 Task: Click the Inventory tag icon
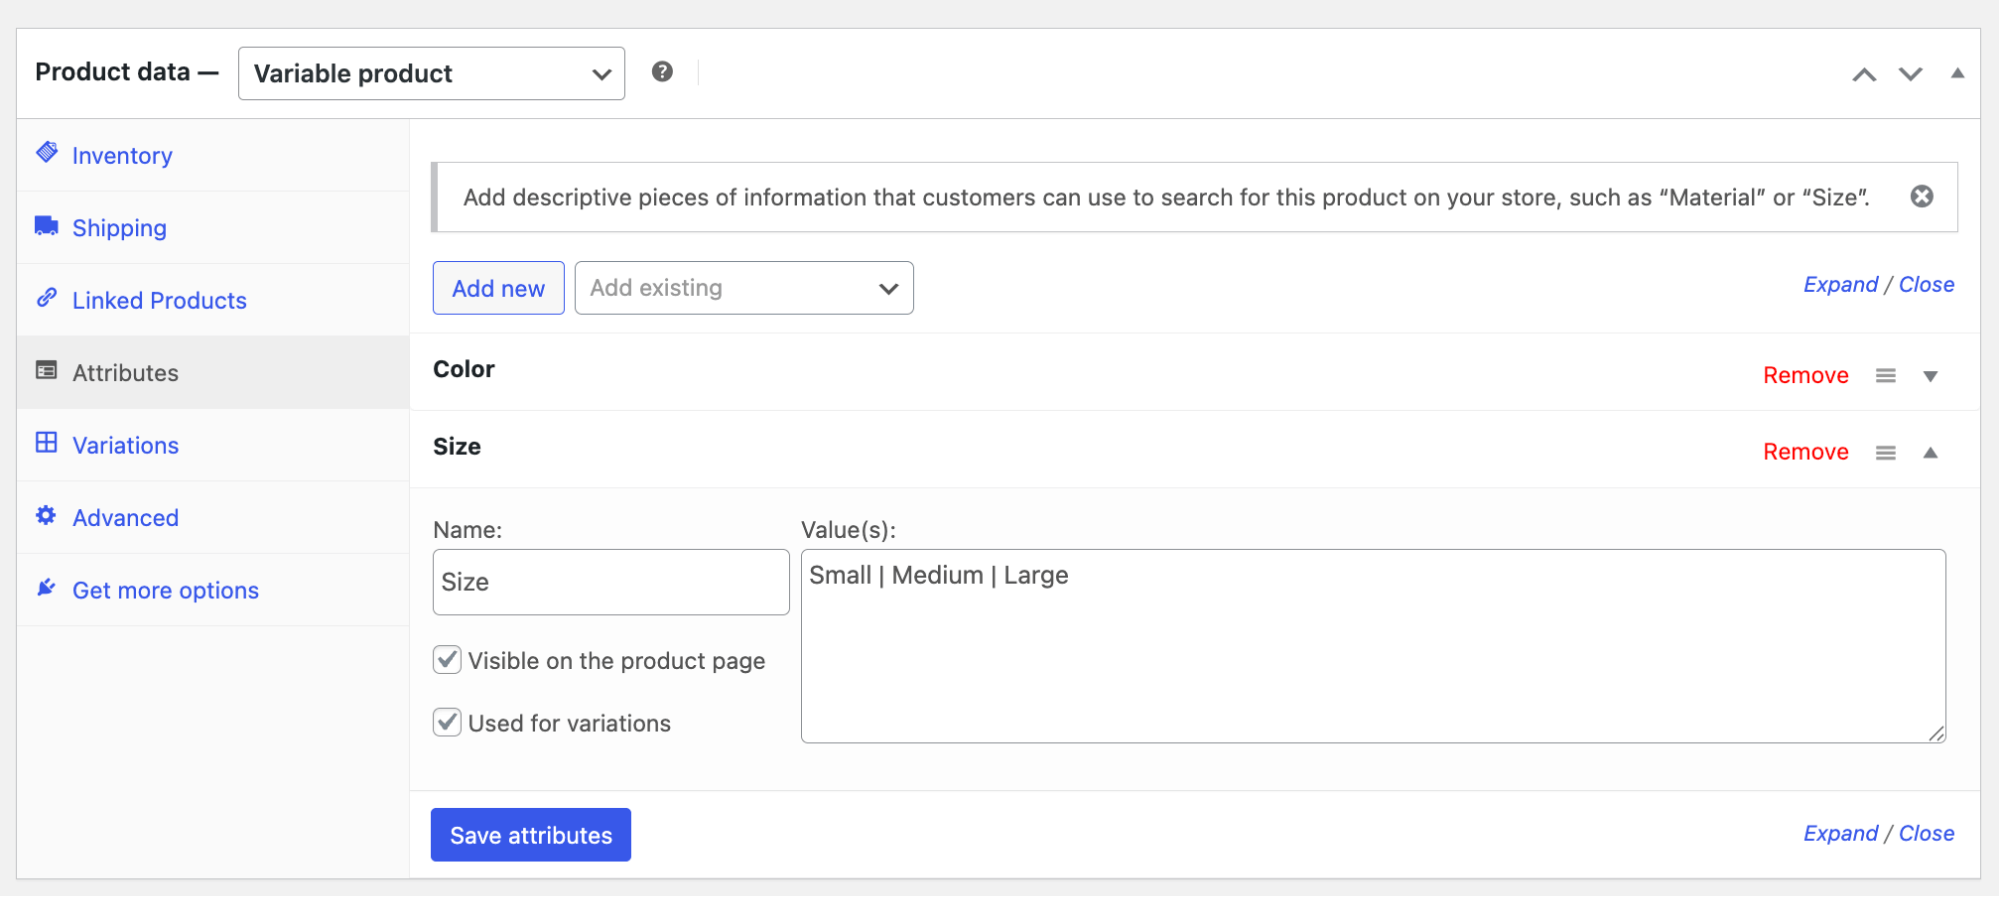47,152
